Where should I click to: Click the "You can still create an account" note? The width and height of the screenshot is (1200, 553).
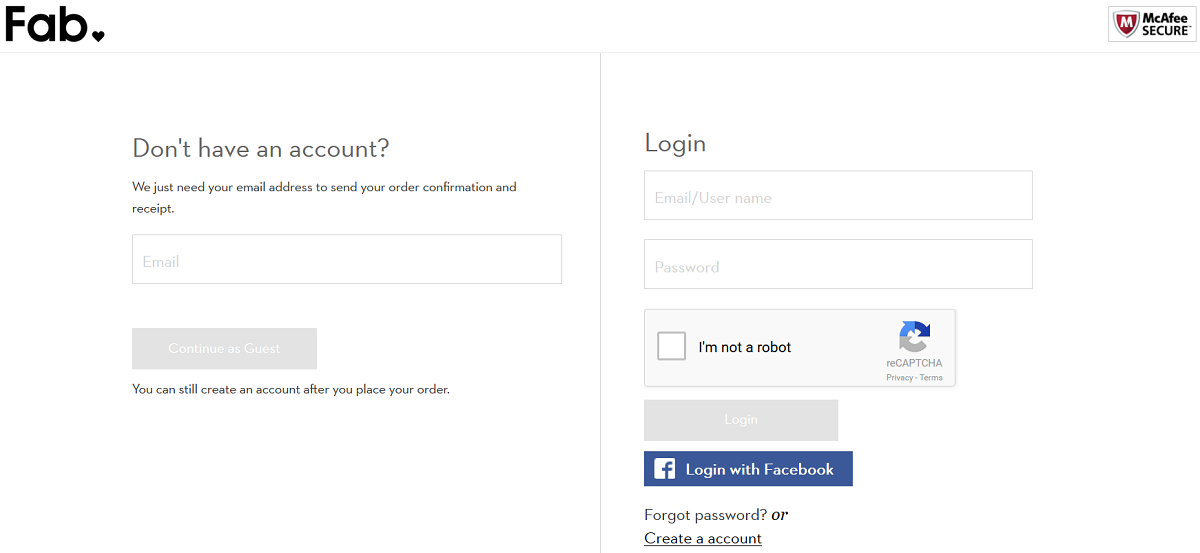coord(290,389)
